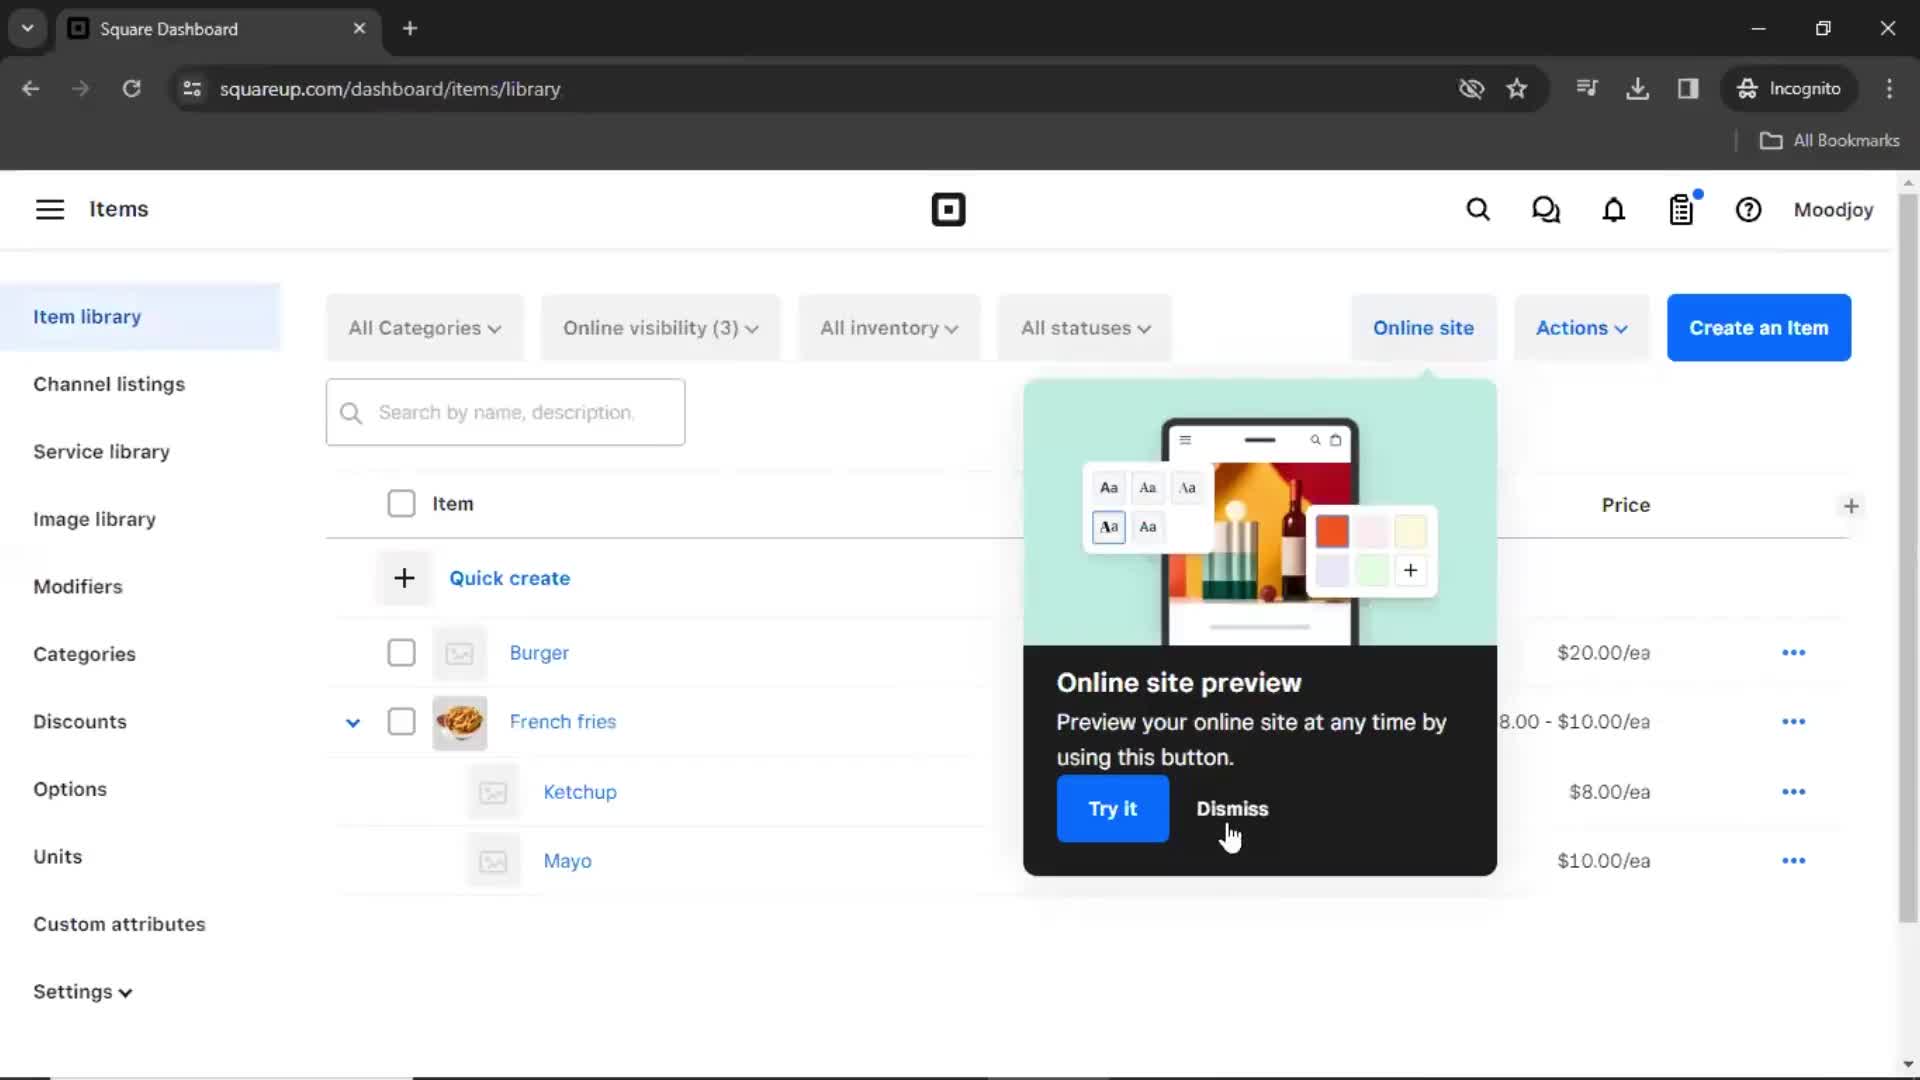Viewport: 1920px width, 1080px height.
Task: Open the All statuses dropdown filter
Action: pos(1084,327)
